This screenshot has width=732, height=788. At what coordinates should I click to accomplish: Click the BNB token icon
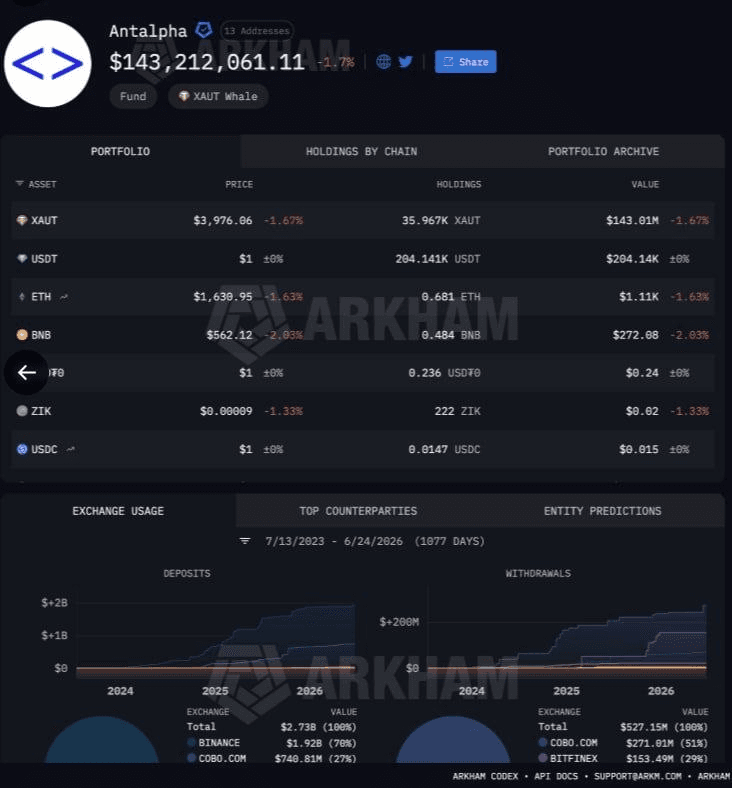point(22,335)
